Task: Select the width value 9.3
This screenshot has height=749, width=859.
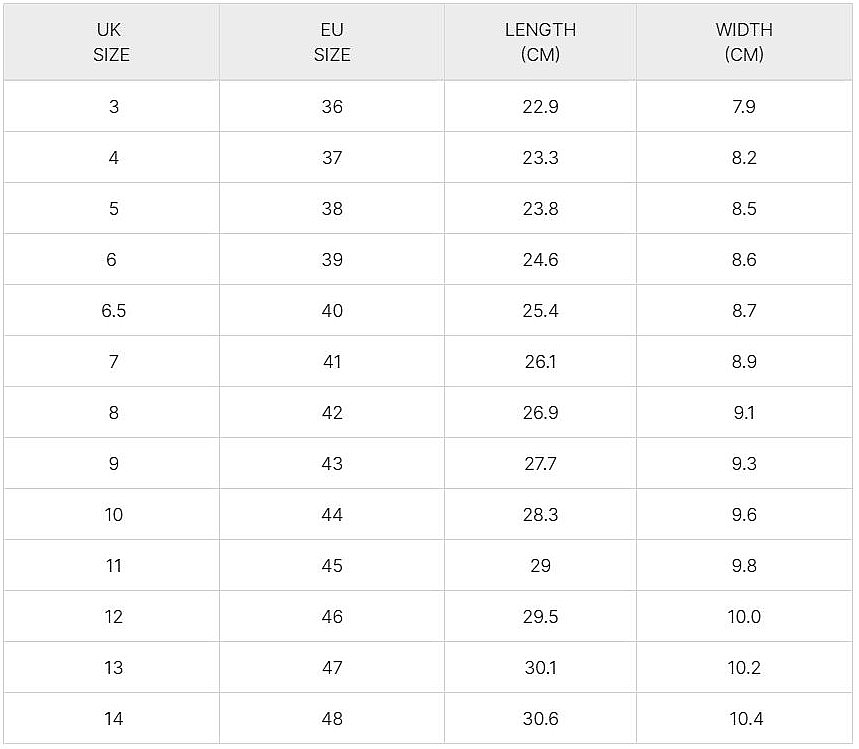Action: [744, 464]
